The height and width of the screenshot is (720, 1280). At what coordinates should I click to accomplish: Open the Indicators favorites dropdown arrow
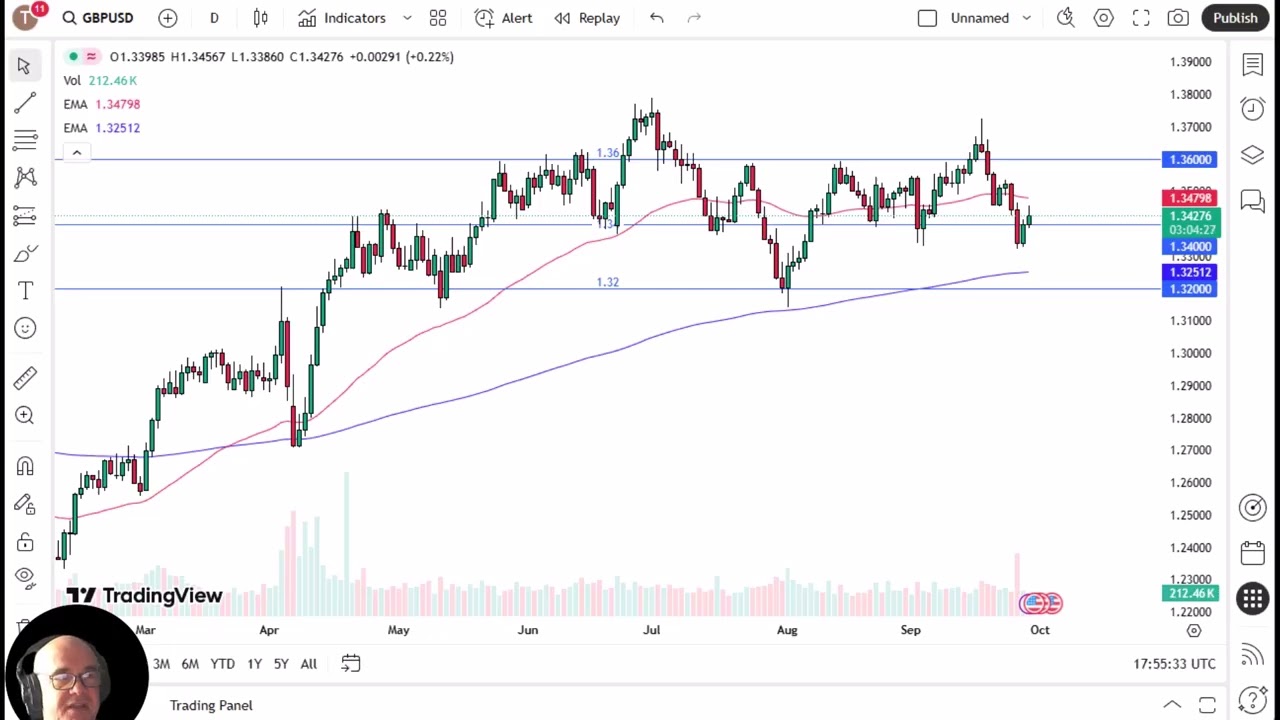[407, 18]
